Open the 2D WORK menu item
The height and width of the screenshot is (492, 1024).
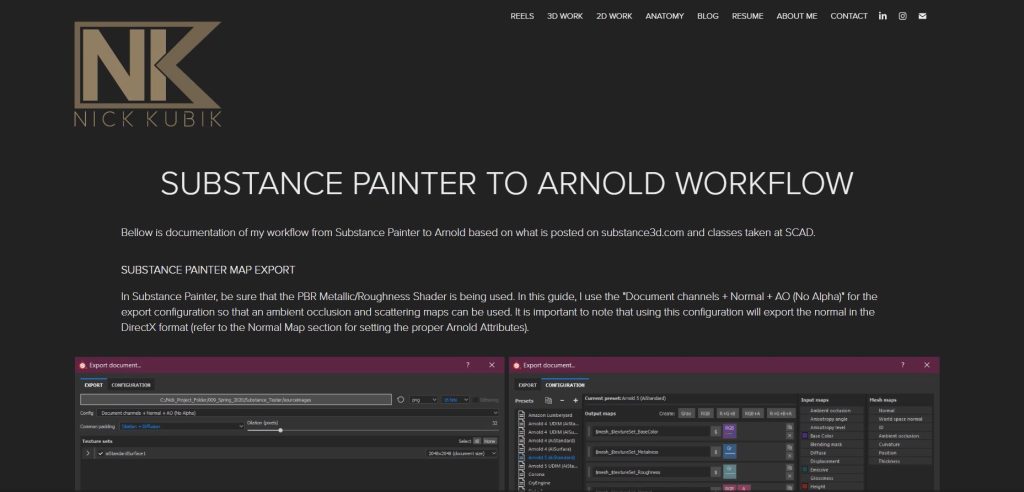[x=614, y=16]
